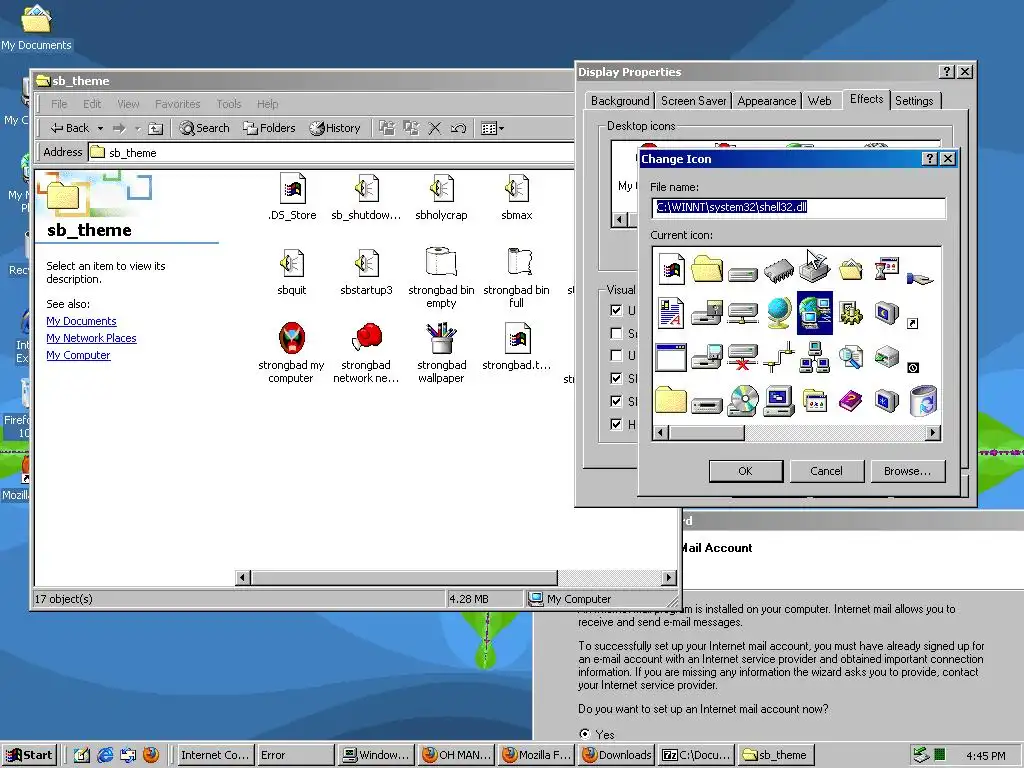Open Internet Explorer from quick launch bar

[x=105, y=755]
